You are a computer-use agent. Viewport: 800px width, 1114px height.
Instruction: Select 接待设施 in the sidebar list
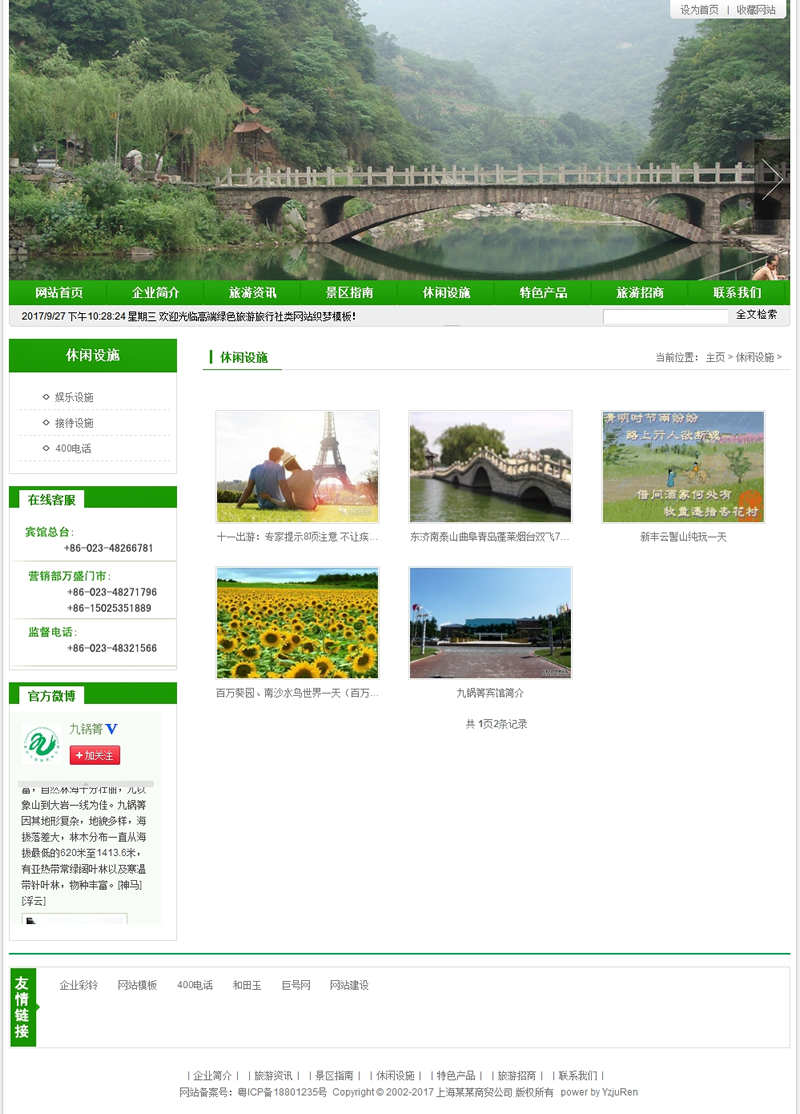(x=74, y=423)
